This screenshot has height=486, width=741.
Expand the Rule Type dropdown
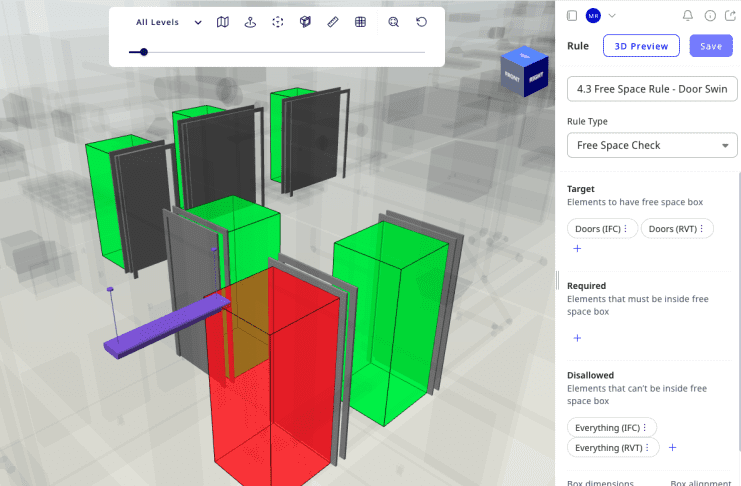click(652, 145)
